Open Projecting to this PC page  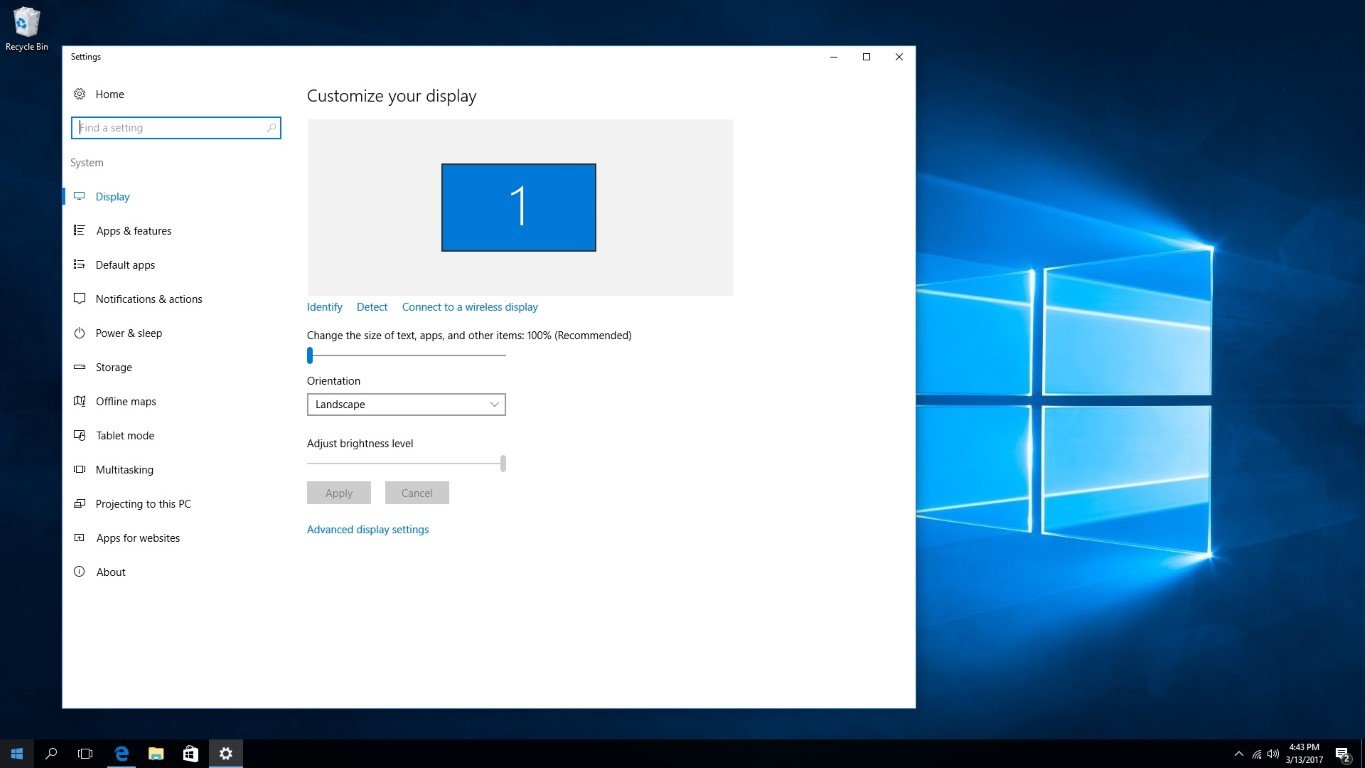pos(143,504)
